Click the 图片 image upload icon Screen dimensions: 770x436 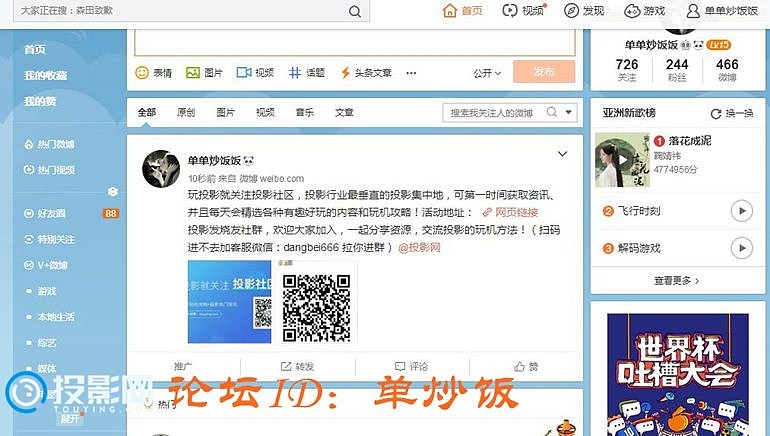pyautogui.click(x=193, y=73)
